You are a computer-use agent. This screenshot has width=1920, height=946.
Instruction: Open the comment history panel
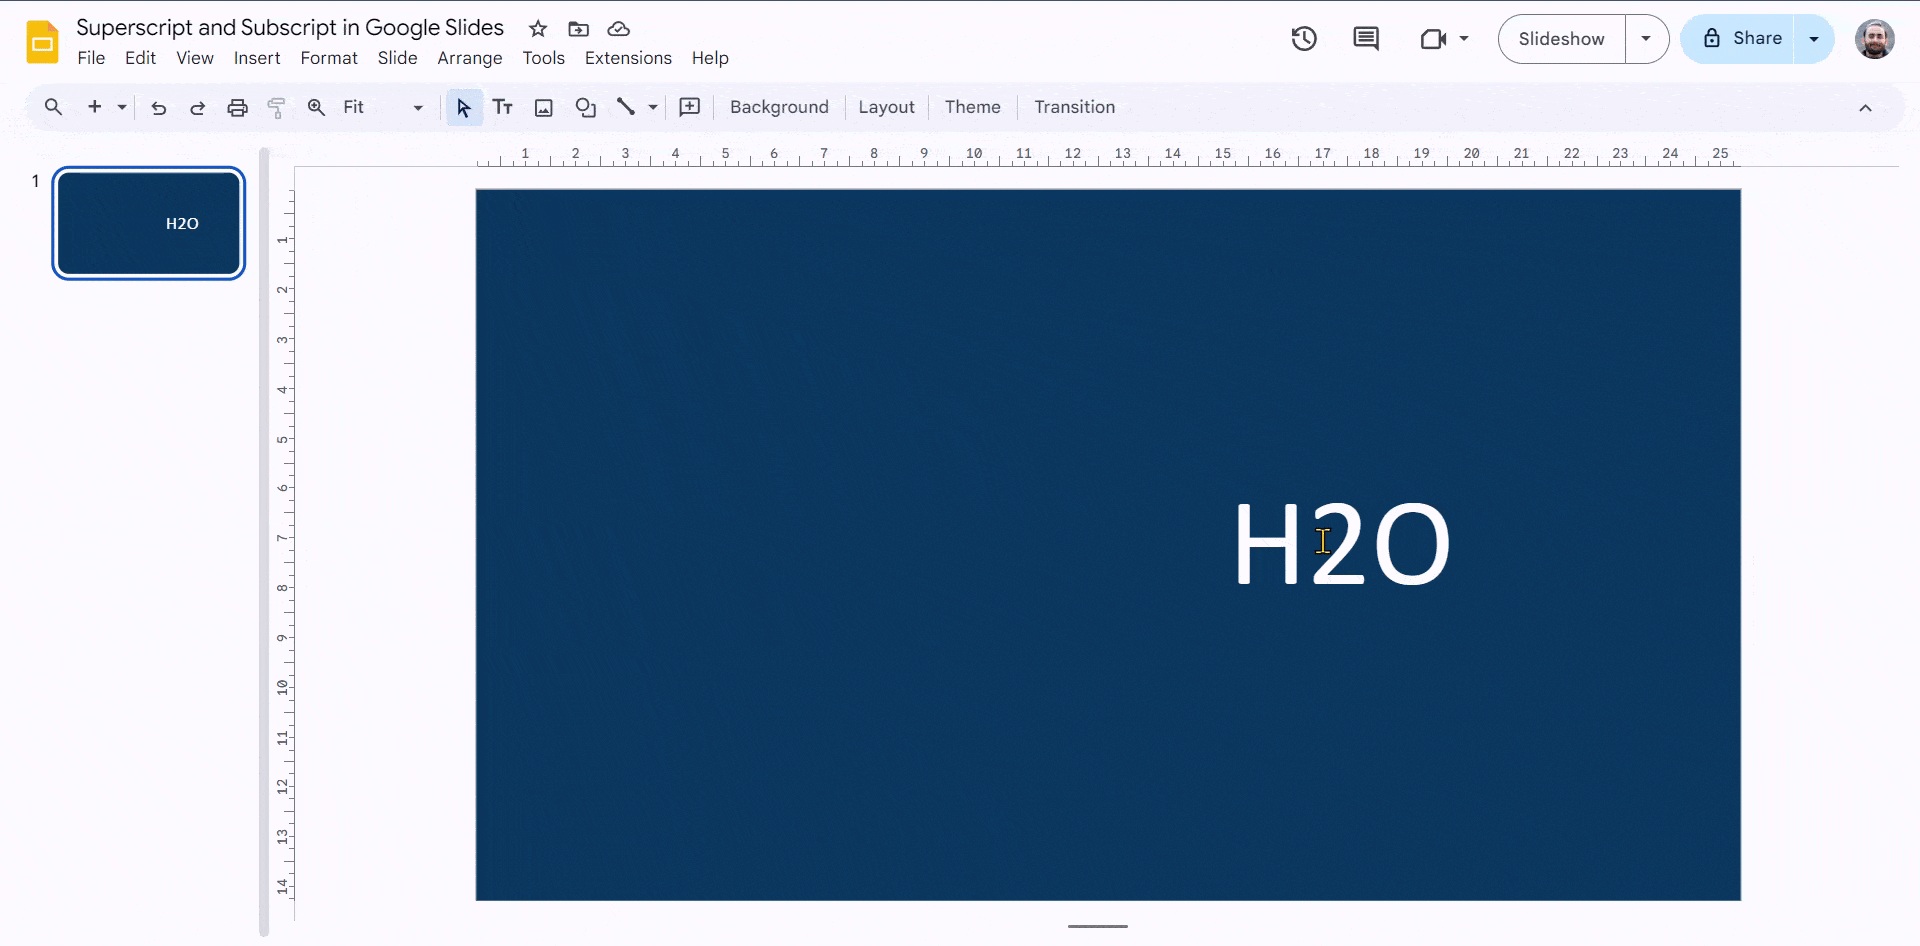pos(1366,39)
